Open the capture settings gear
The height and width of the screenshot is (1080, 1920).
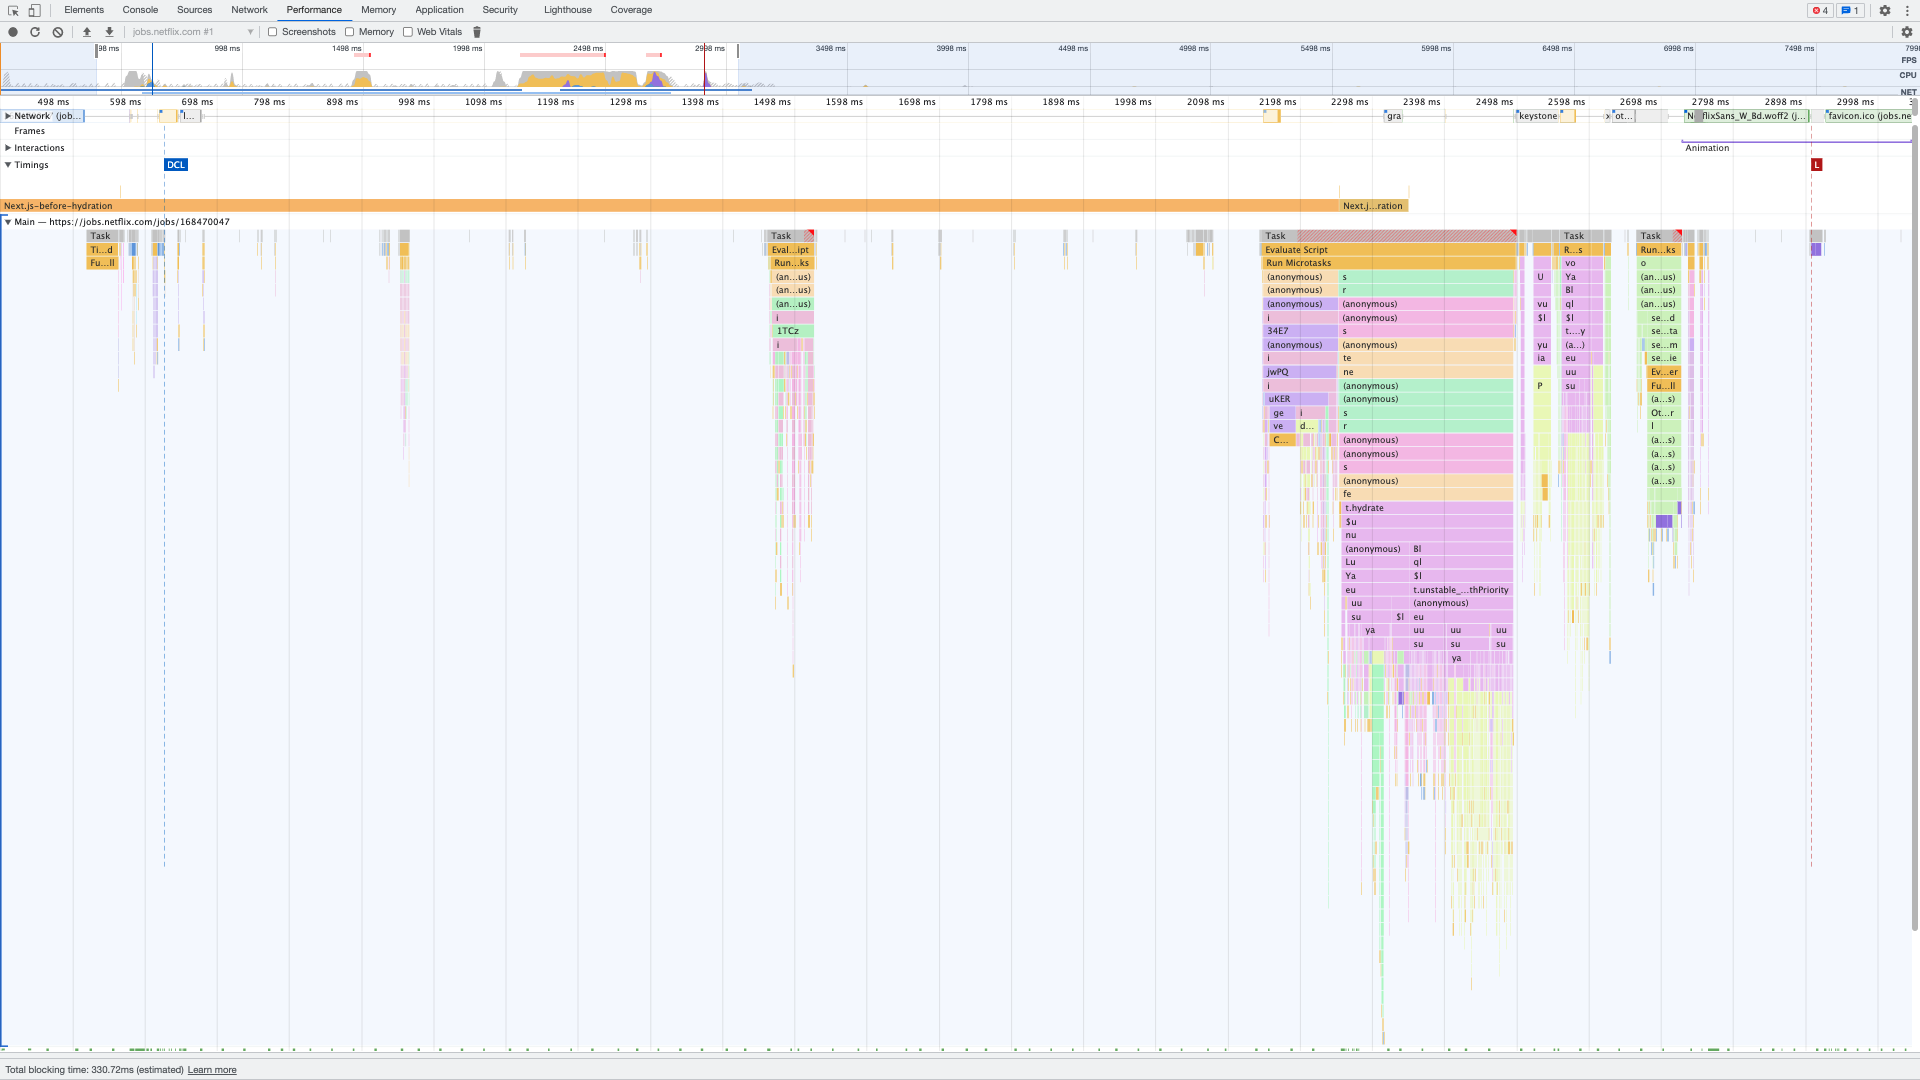(x=1908, y=32)
